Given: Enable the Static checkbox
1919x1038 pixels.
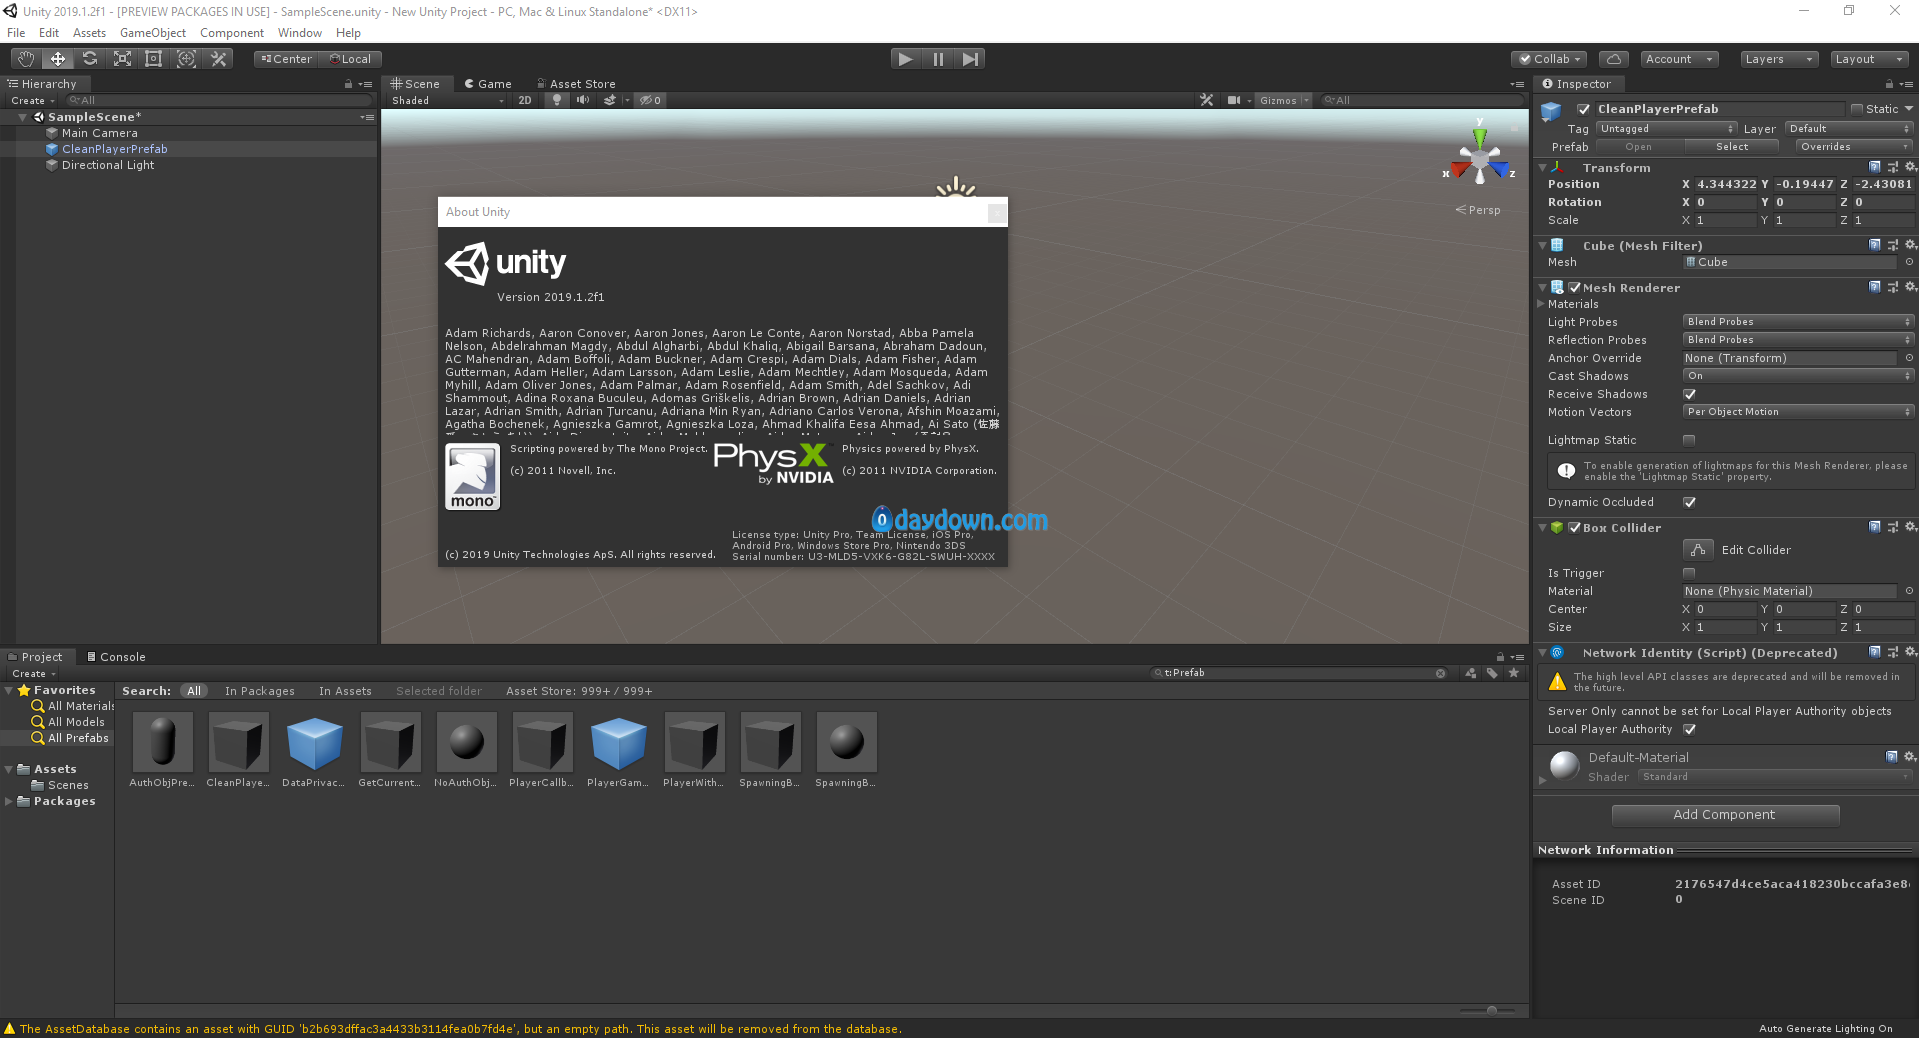Looking at the screenshot, I should (x=1856, y=109).
